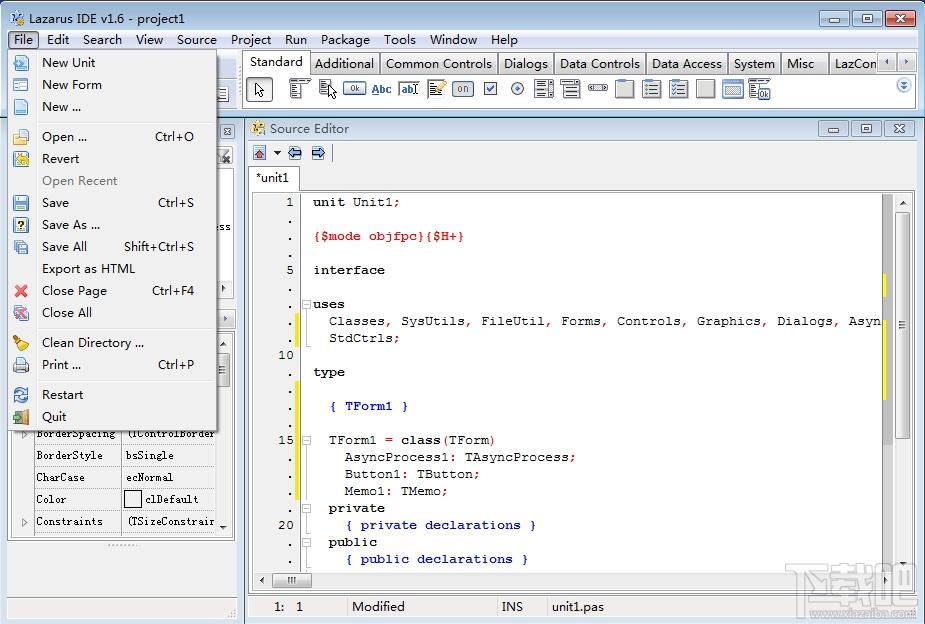Select the TMemo component icon
This screenshot has width=925, height=624.
[x=437, y=89]
